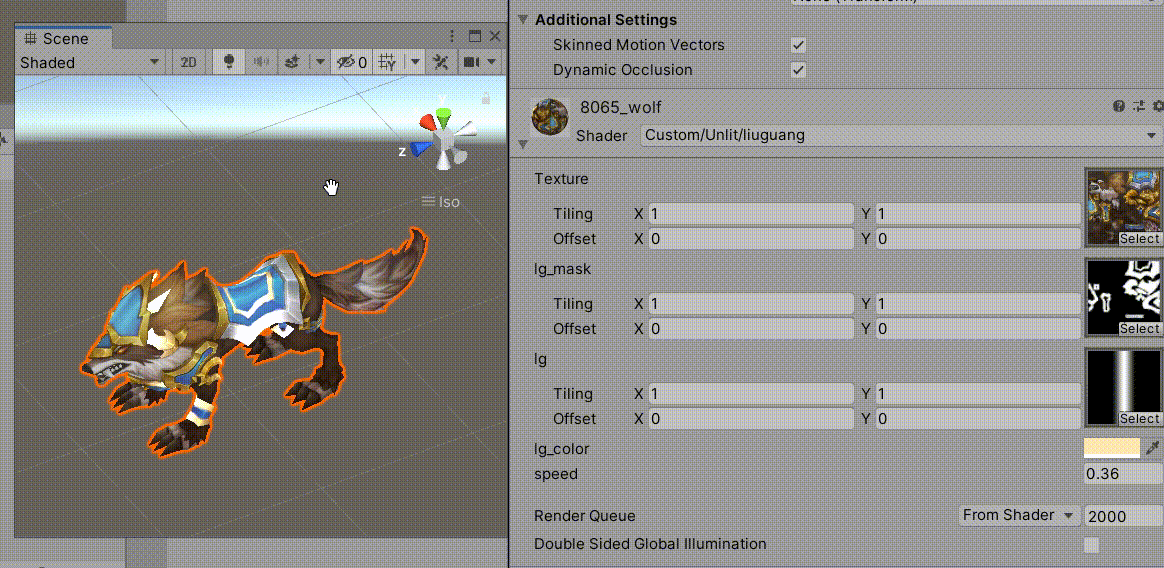Click the lg Offset Y field
Screen dimensions: 1164x568
978,419
